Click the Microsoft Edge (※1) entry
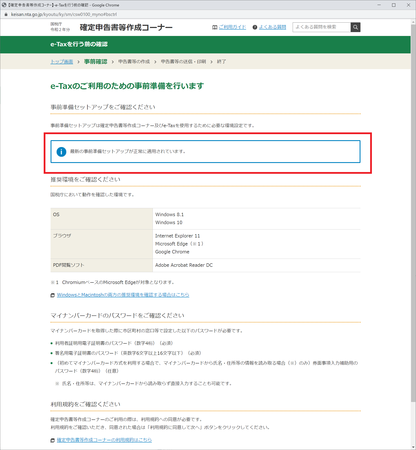 (179, 244)
